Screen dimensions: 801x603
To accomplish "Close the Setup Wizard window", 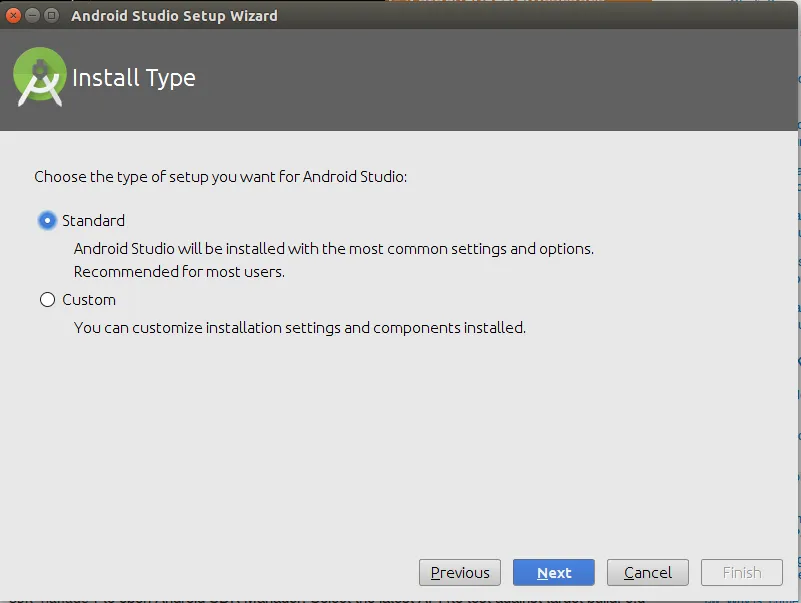I will [14, 15].
